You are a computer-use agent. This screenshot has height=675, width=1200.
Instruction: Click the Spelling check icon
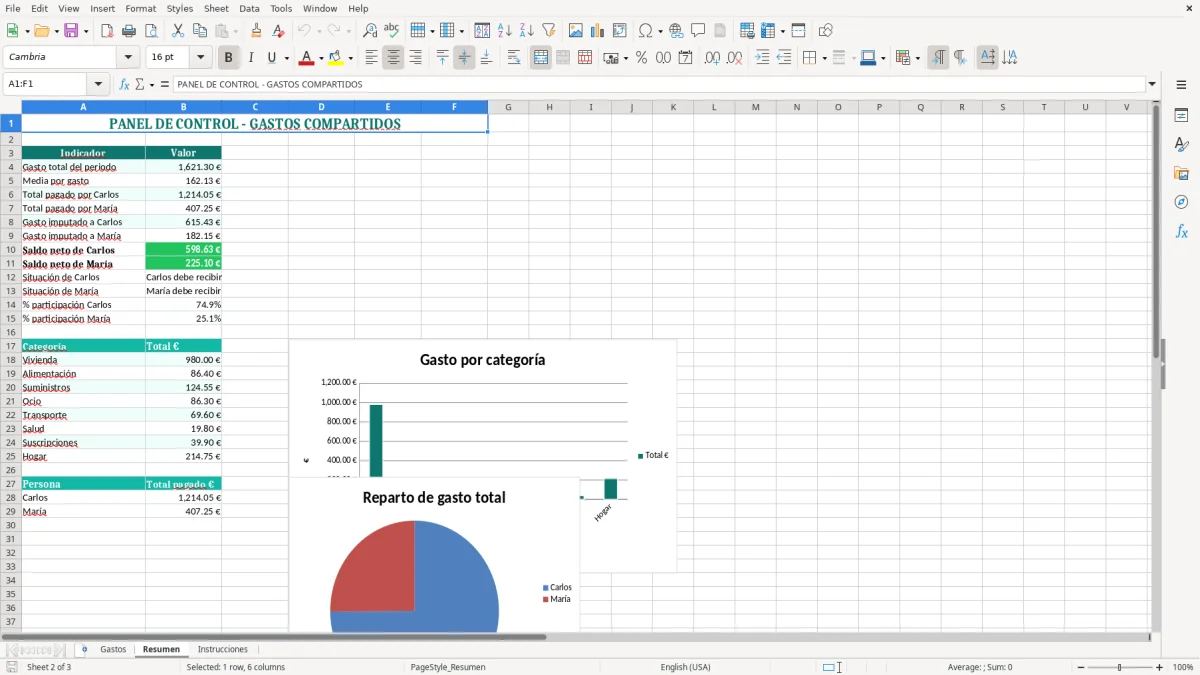(x=391, y=31)
